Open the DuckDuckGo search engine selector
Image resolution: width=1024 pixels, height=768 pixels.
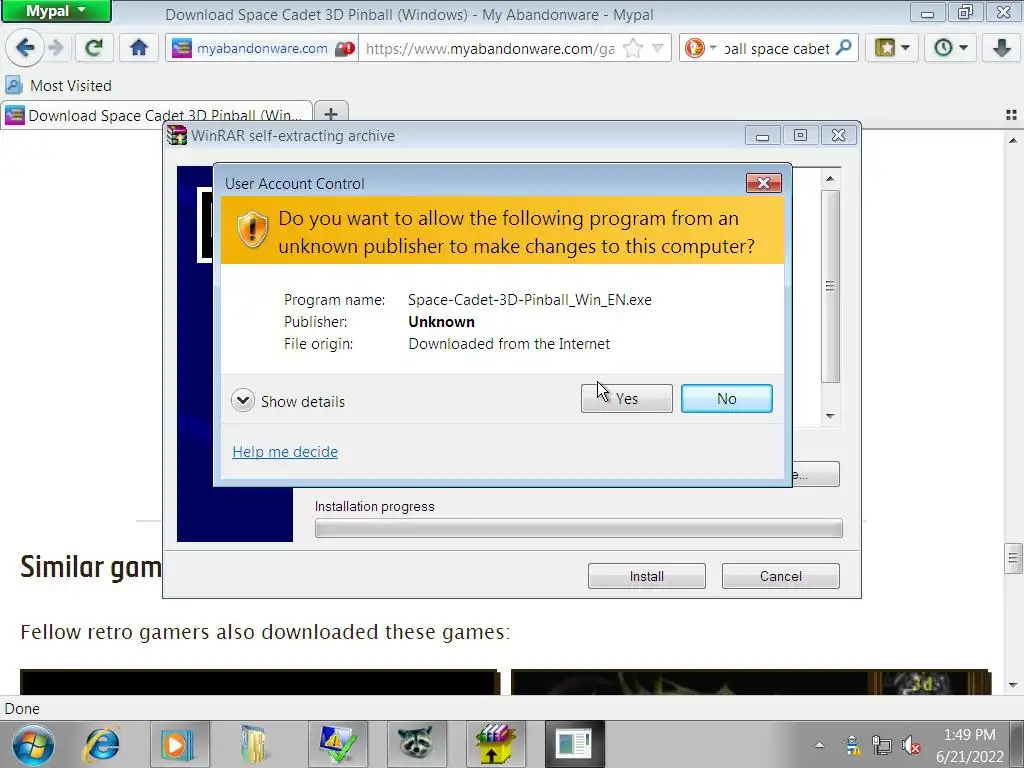click(x=701, y=48)
